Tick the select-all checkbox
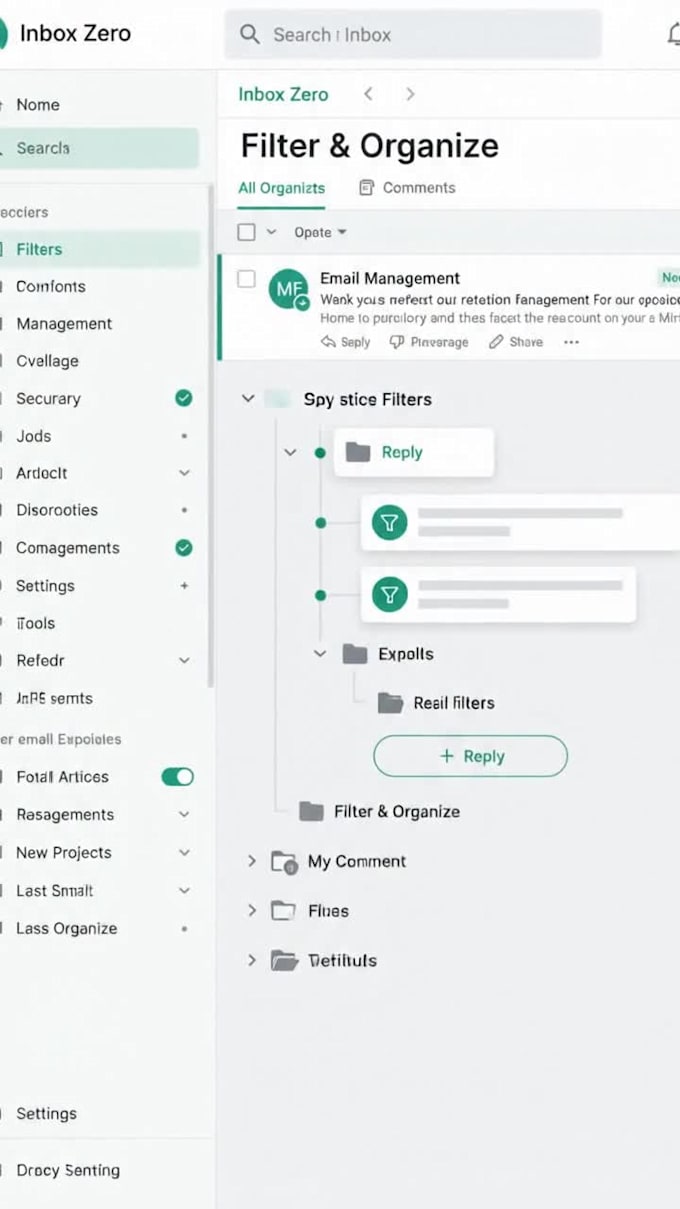The width and height of the screenshot is (680, 1209). point(247,232)
